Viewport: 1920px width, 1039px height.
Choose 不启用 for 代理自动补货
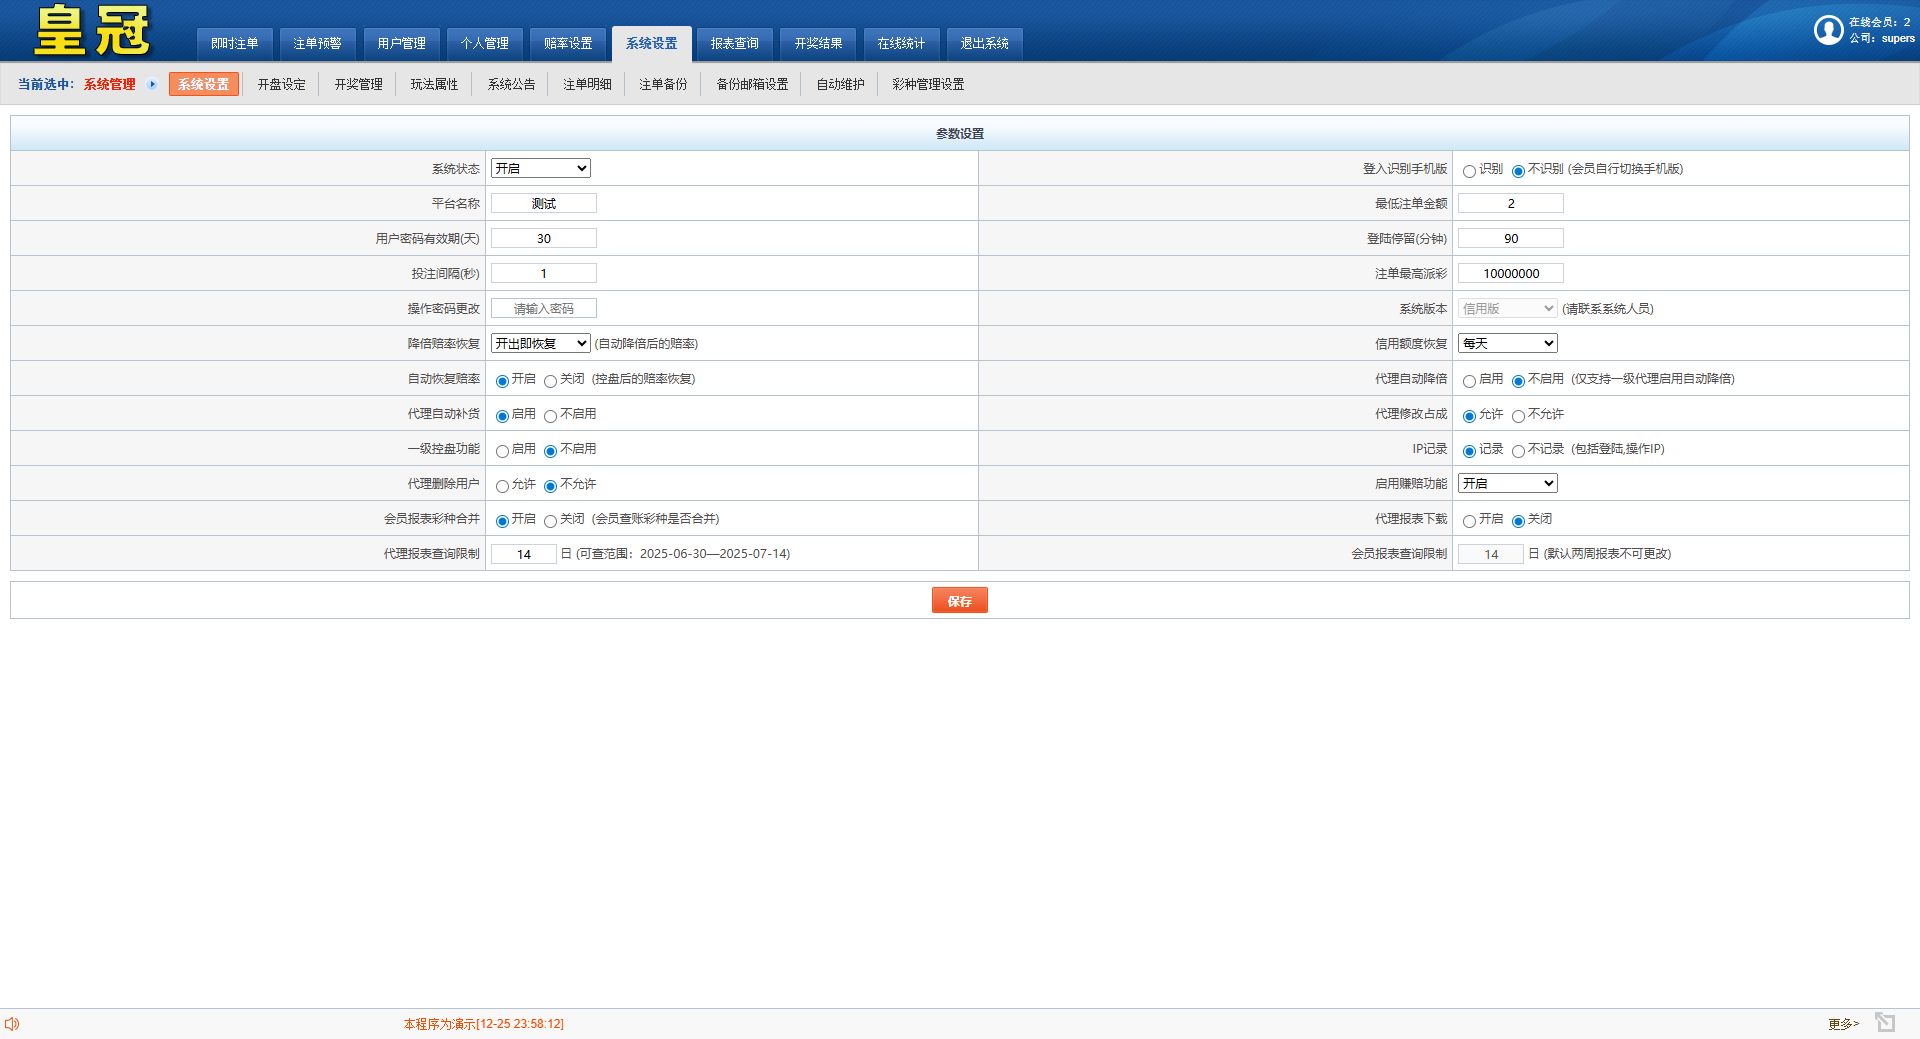(550, 416)
